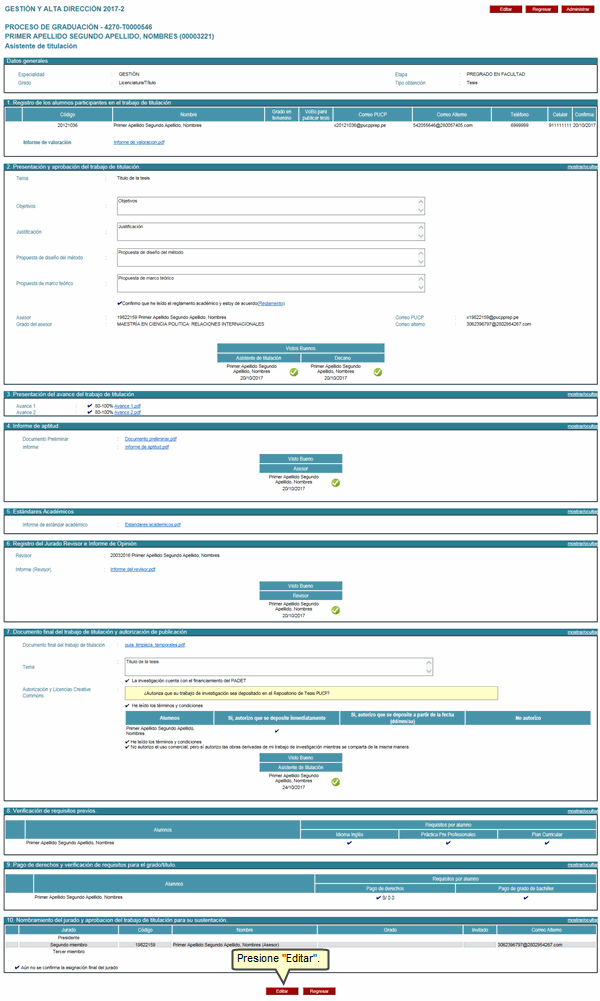Toggle the Avance 1 checkmark
Viewport: 600px width, 1001px height.
click(90, 406)
